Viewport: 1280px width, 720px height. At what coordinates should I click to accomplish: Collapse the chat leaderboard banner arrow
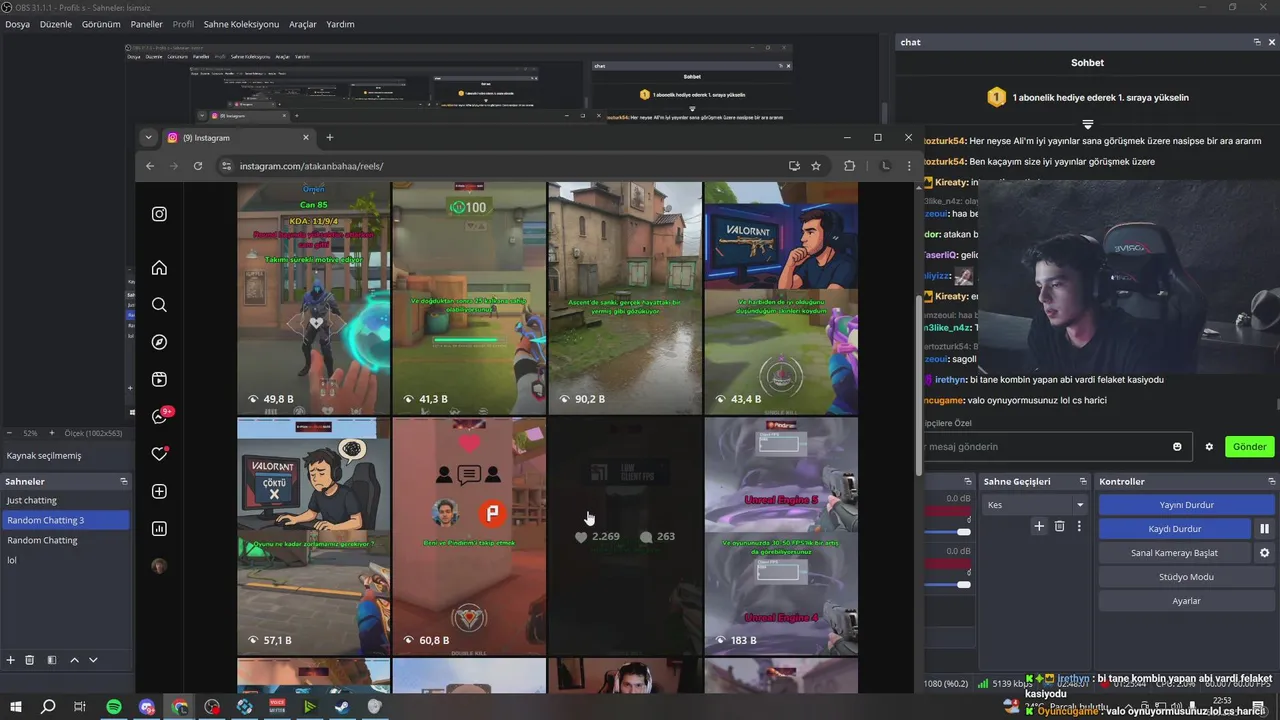coord(1087,125)
